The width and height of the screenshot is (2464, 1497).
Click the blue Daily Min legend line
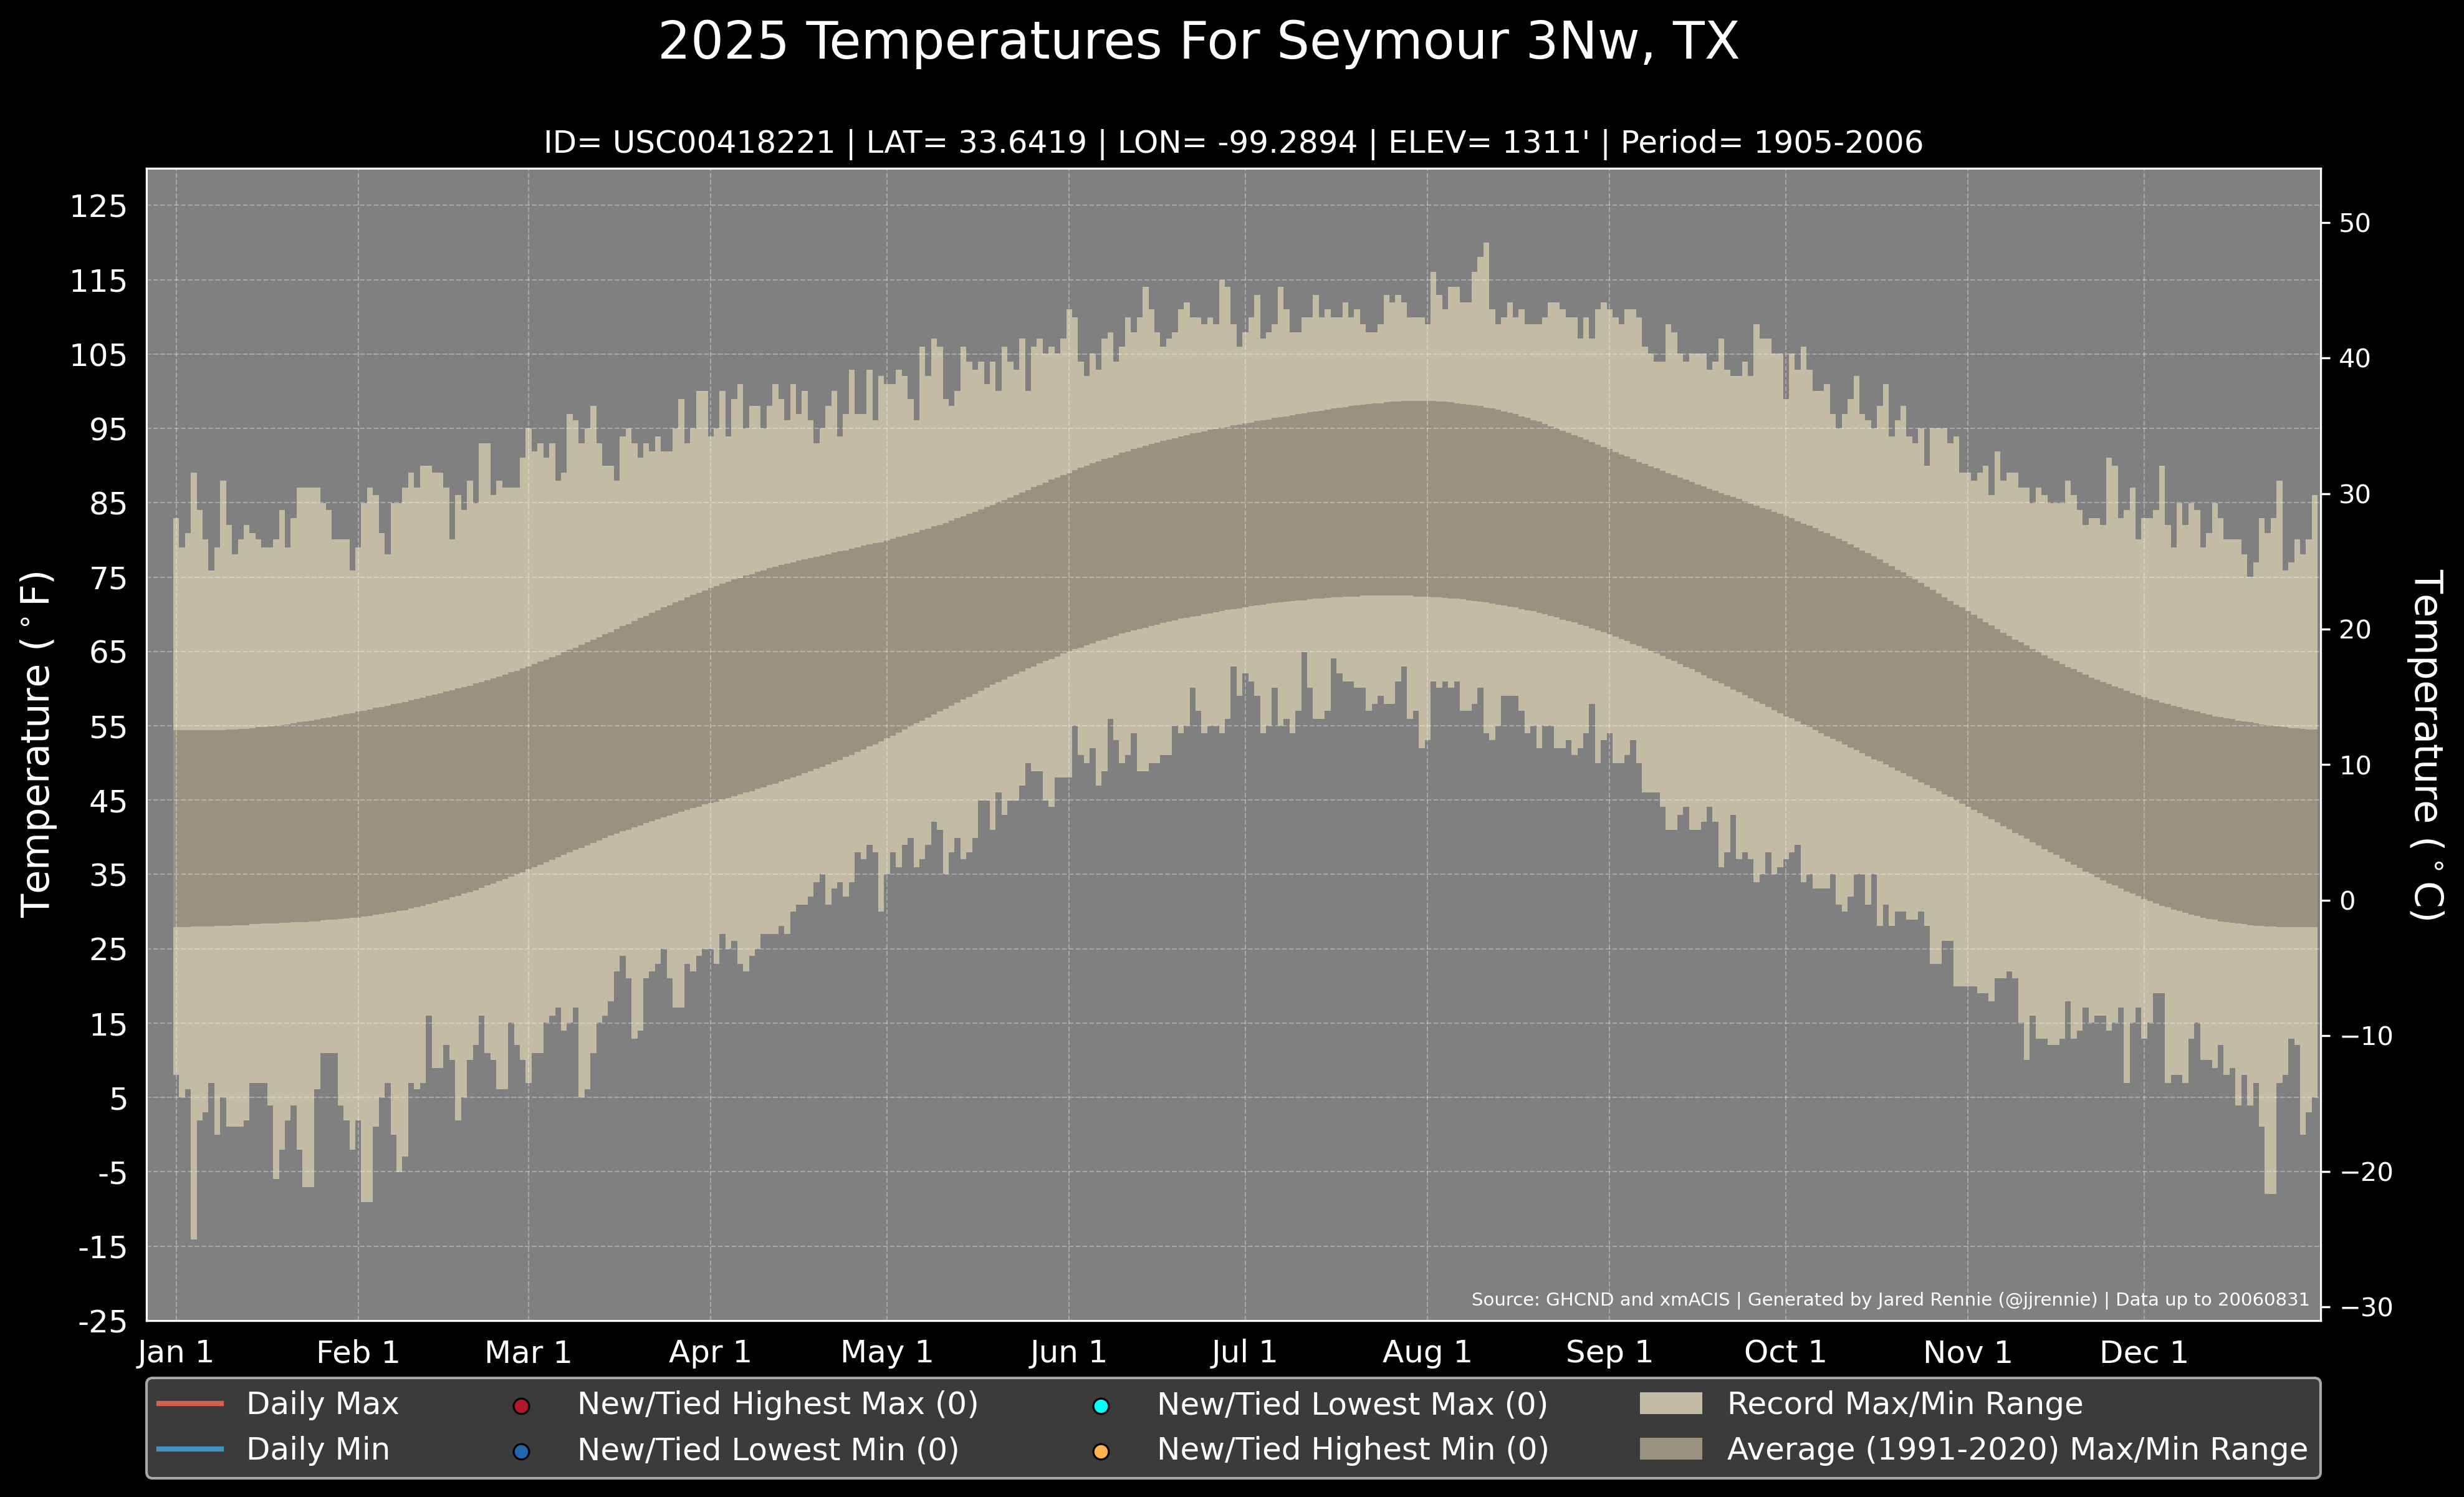tap(190, 1448)
